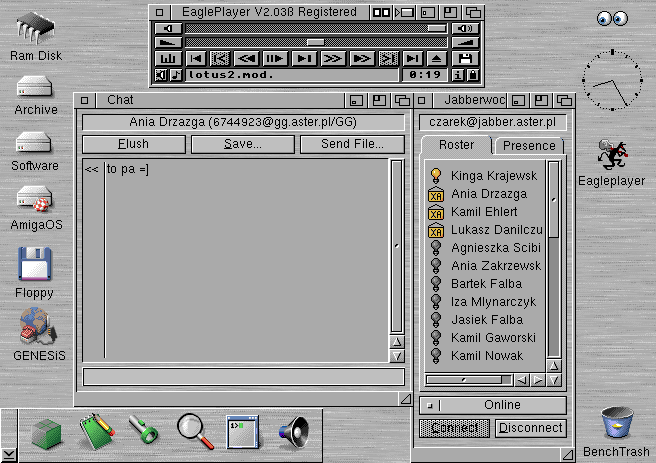
Task: Click the 'to pa =]' chat message
Action: [128, 169]
